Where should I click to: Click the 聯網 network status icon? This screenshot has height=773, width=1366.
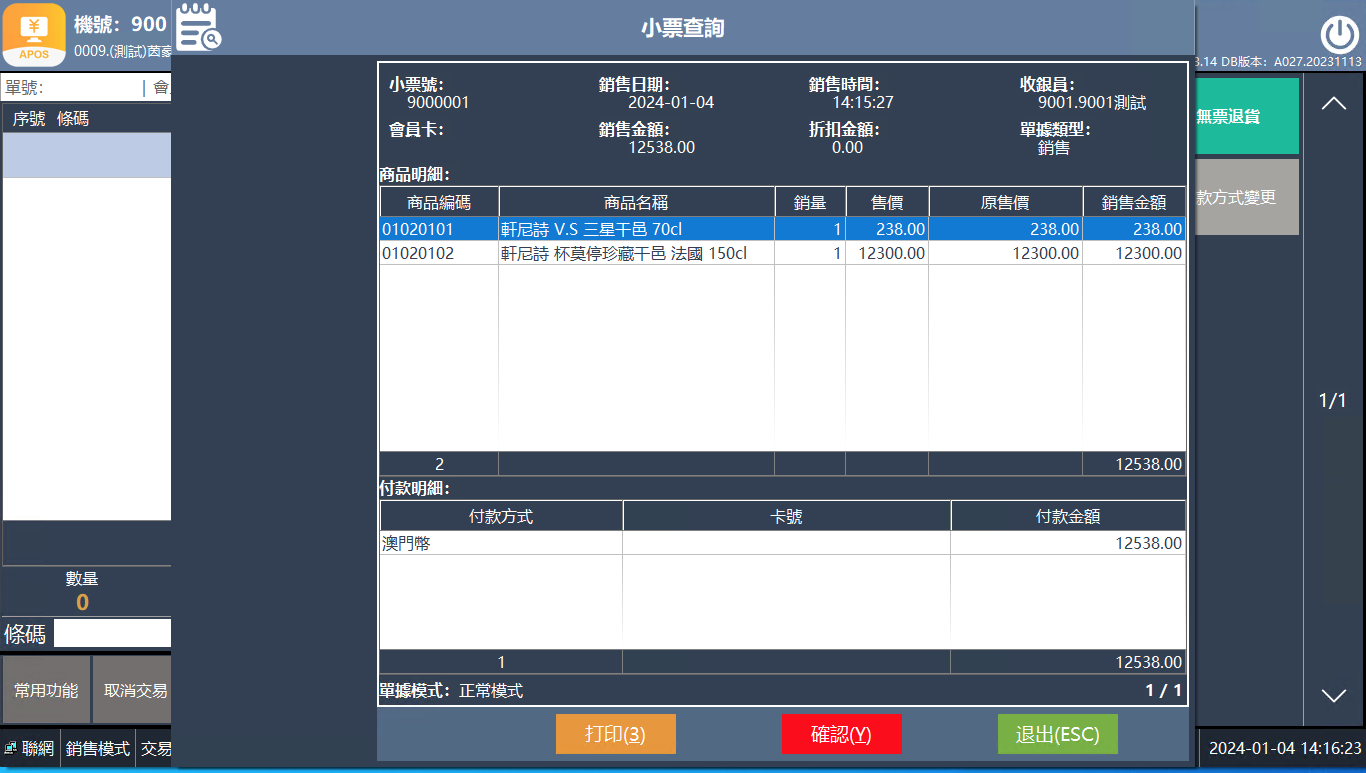click(11, 748)
